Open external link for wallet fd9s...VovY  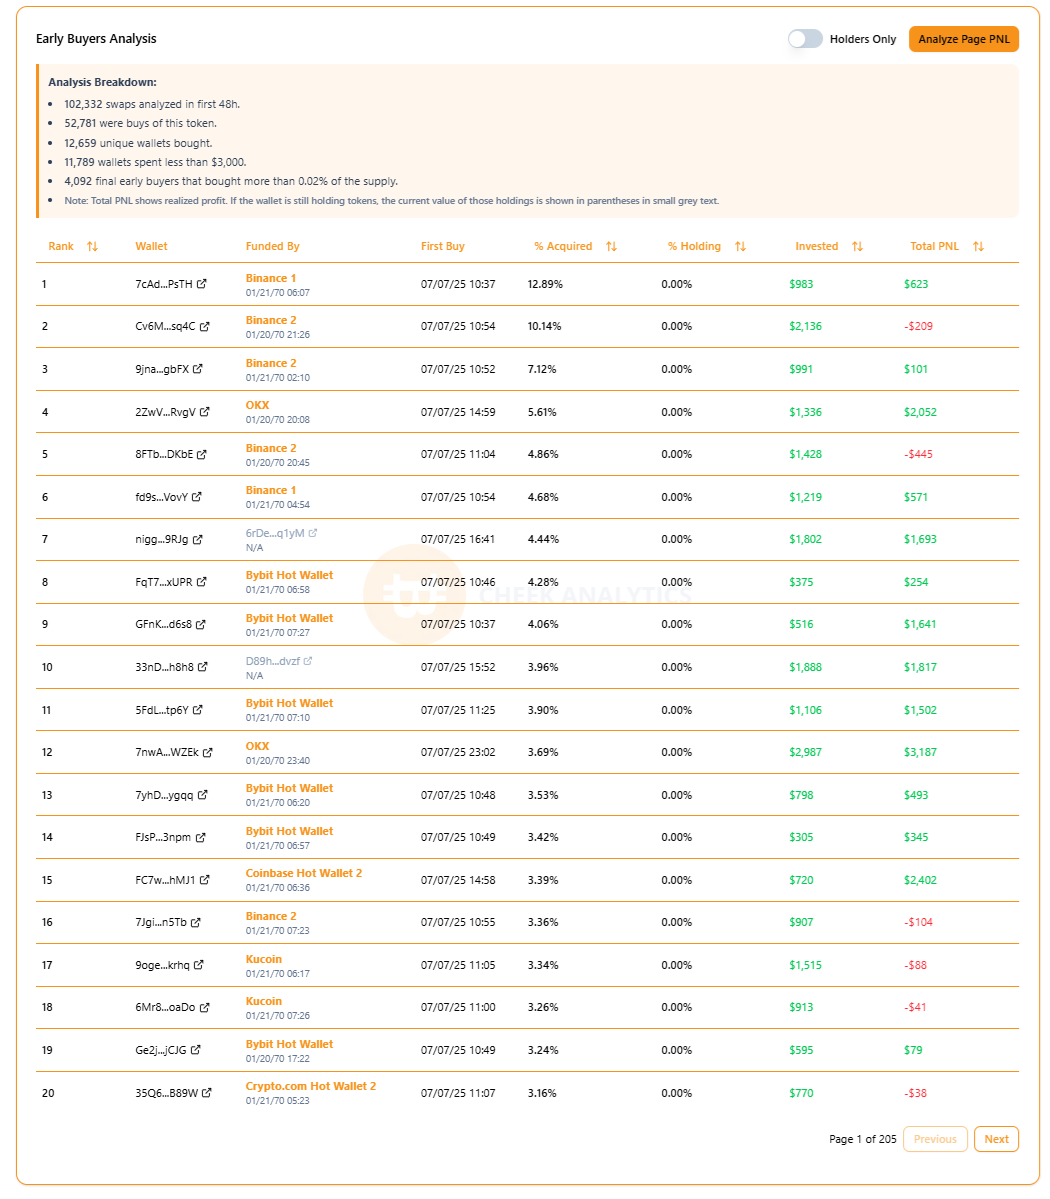[197, 497]
